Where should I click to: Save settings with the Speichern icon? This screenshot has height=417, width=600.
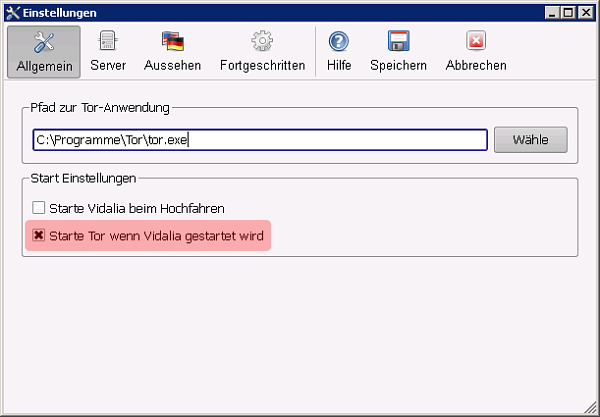point(398,41)
